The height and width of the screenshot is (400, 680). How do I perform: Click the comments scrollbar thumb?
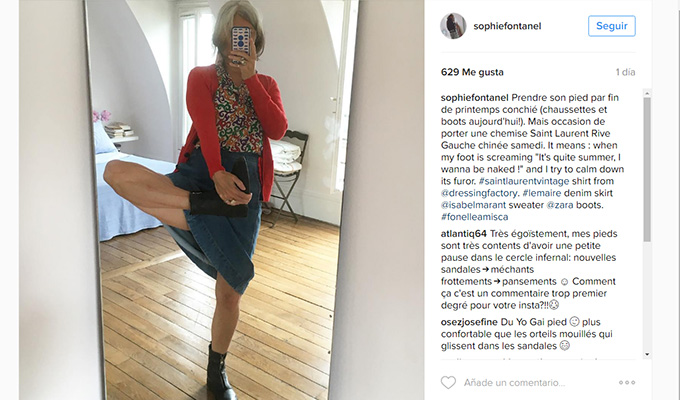coord(647,169)
